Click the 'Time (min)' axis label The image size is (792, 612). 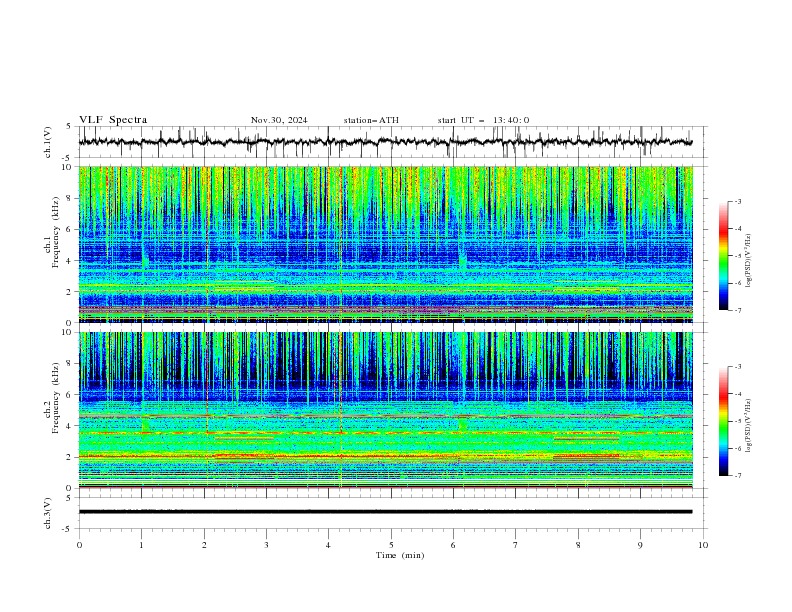pos(400,555)
